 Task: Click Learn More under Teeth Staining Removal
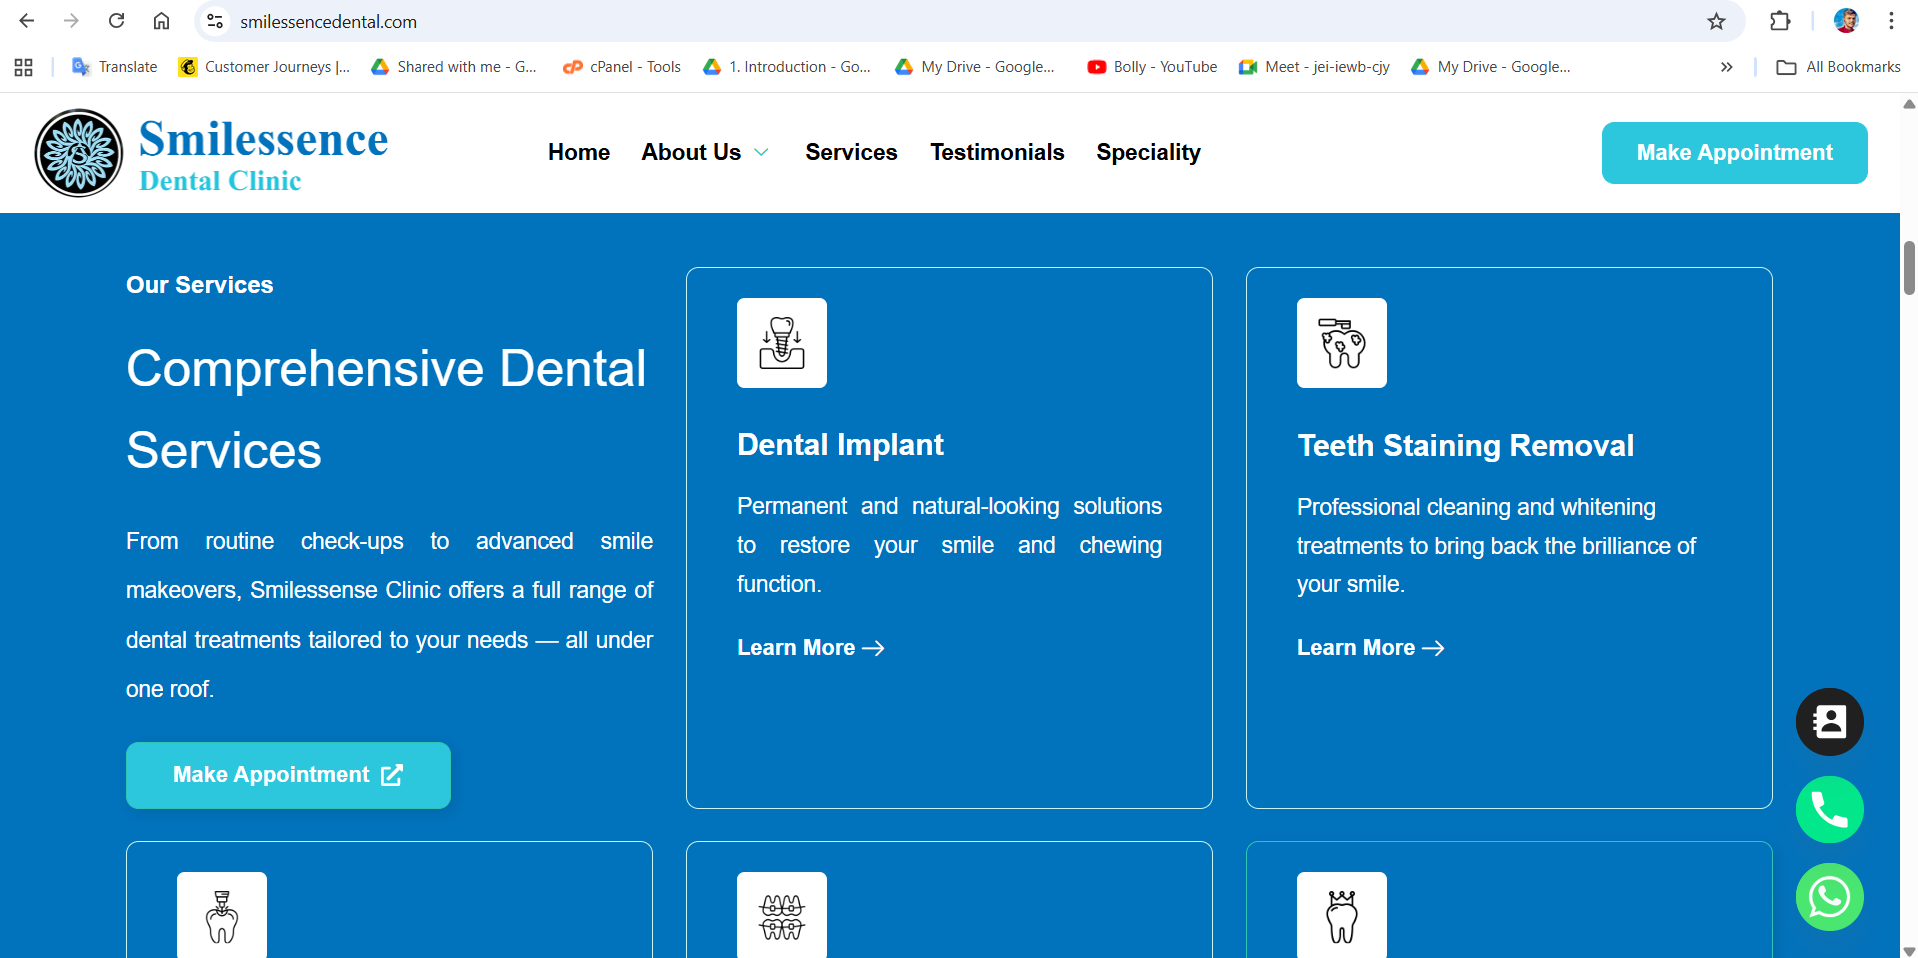tap(1370, 648)
